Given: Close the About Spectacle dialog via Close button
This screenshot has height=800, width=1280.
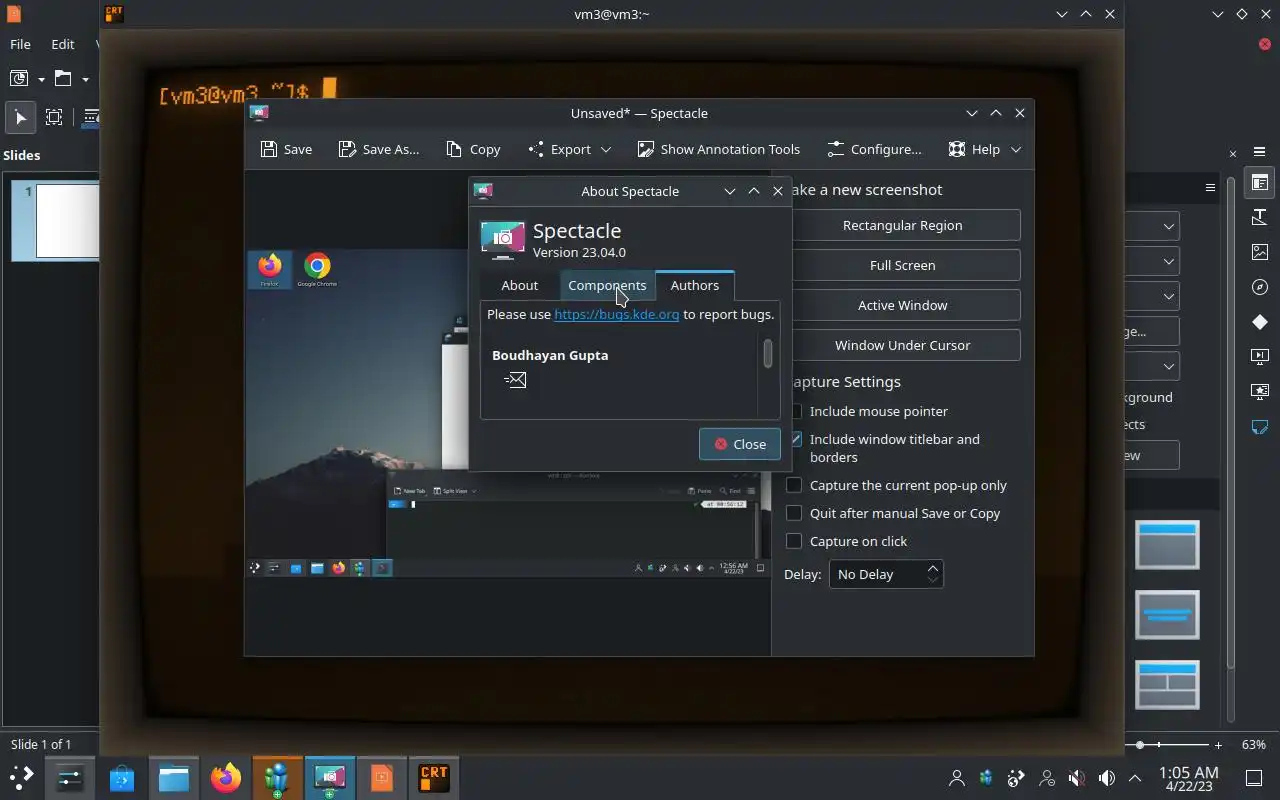Looking at the screenshot, I should point(739,444).
